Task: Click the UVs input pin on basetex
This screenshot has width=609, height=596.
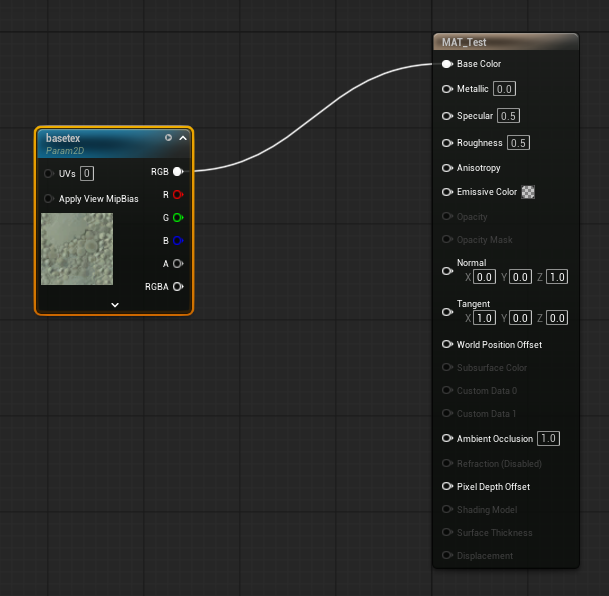Action: coord(49,173)
